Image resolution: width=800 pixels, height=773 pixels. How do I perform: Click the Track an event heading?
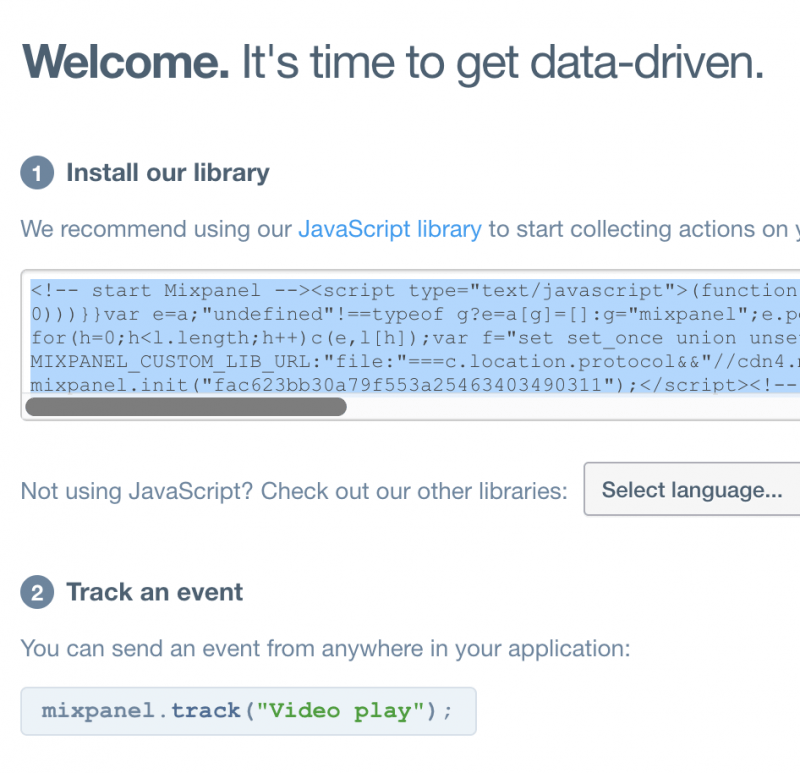point(153,592)
